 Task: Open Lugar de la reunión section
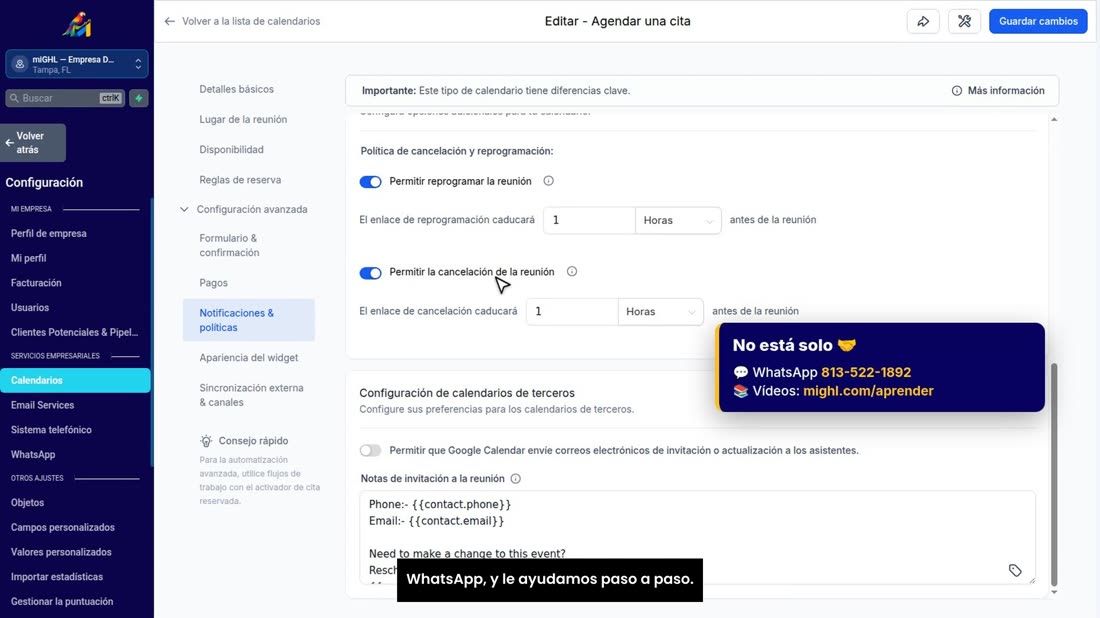tap(243, 119)
